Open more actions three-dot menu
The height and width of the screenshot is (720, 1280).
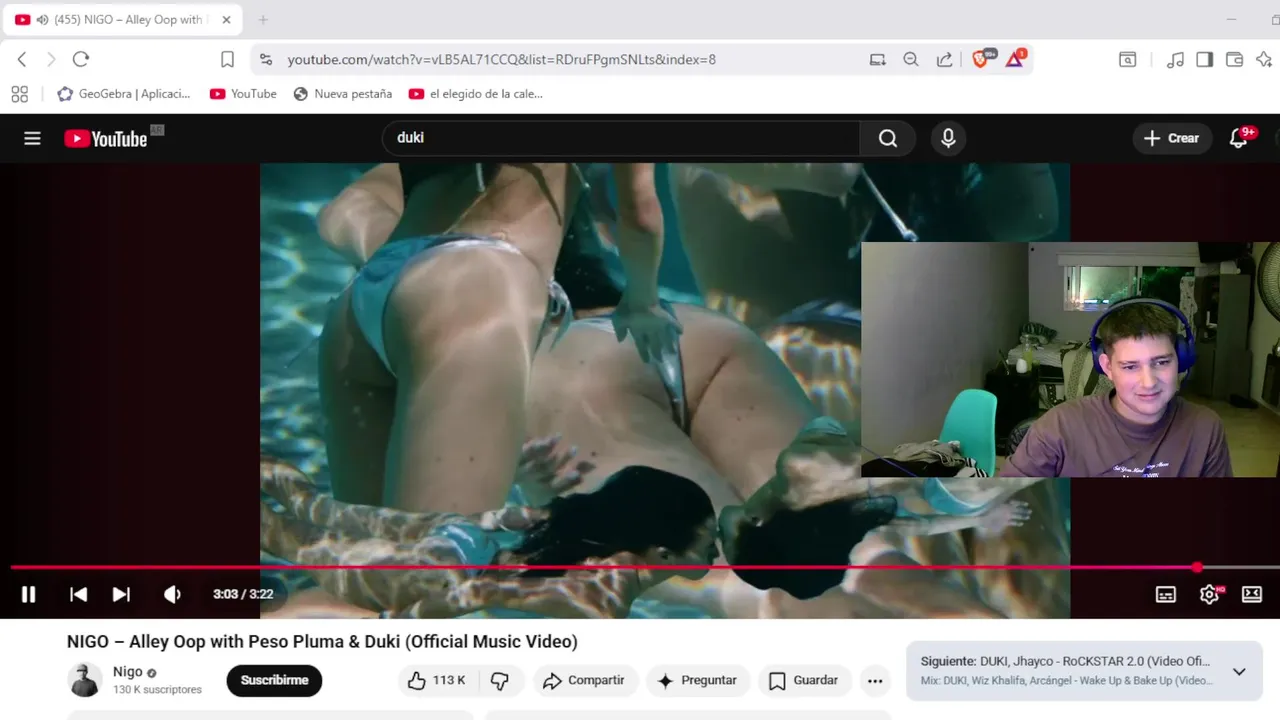pyautogui.click(x=875, y=680)
